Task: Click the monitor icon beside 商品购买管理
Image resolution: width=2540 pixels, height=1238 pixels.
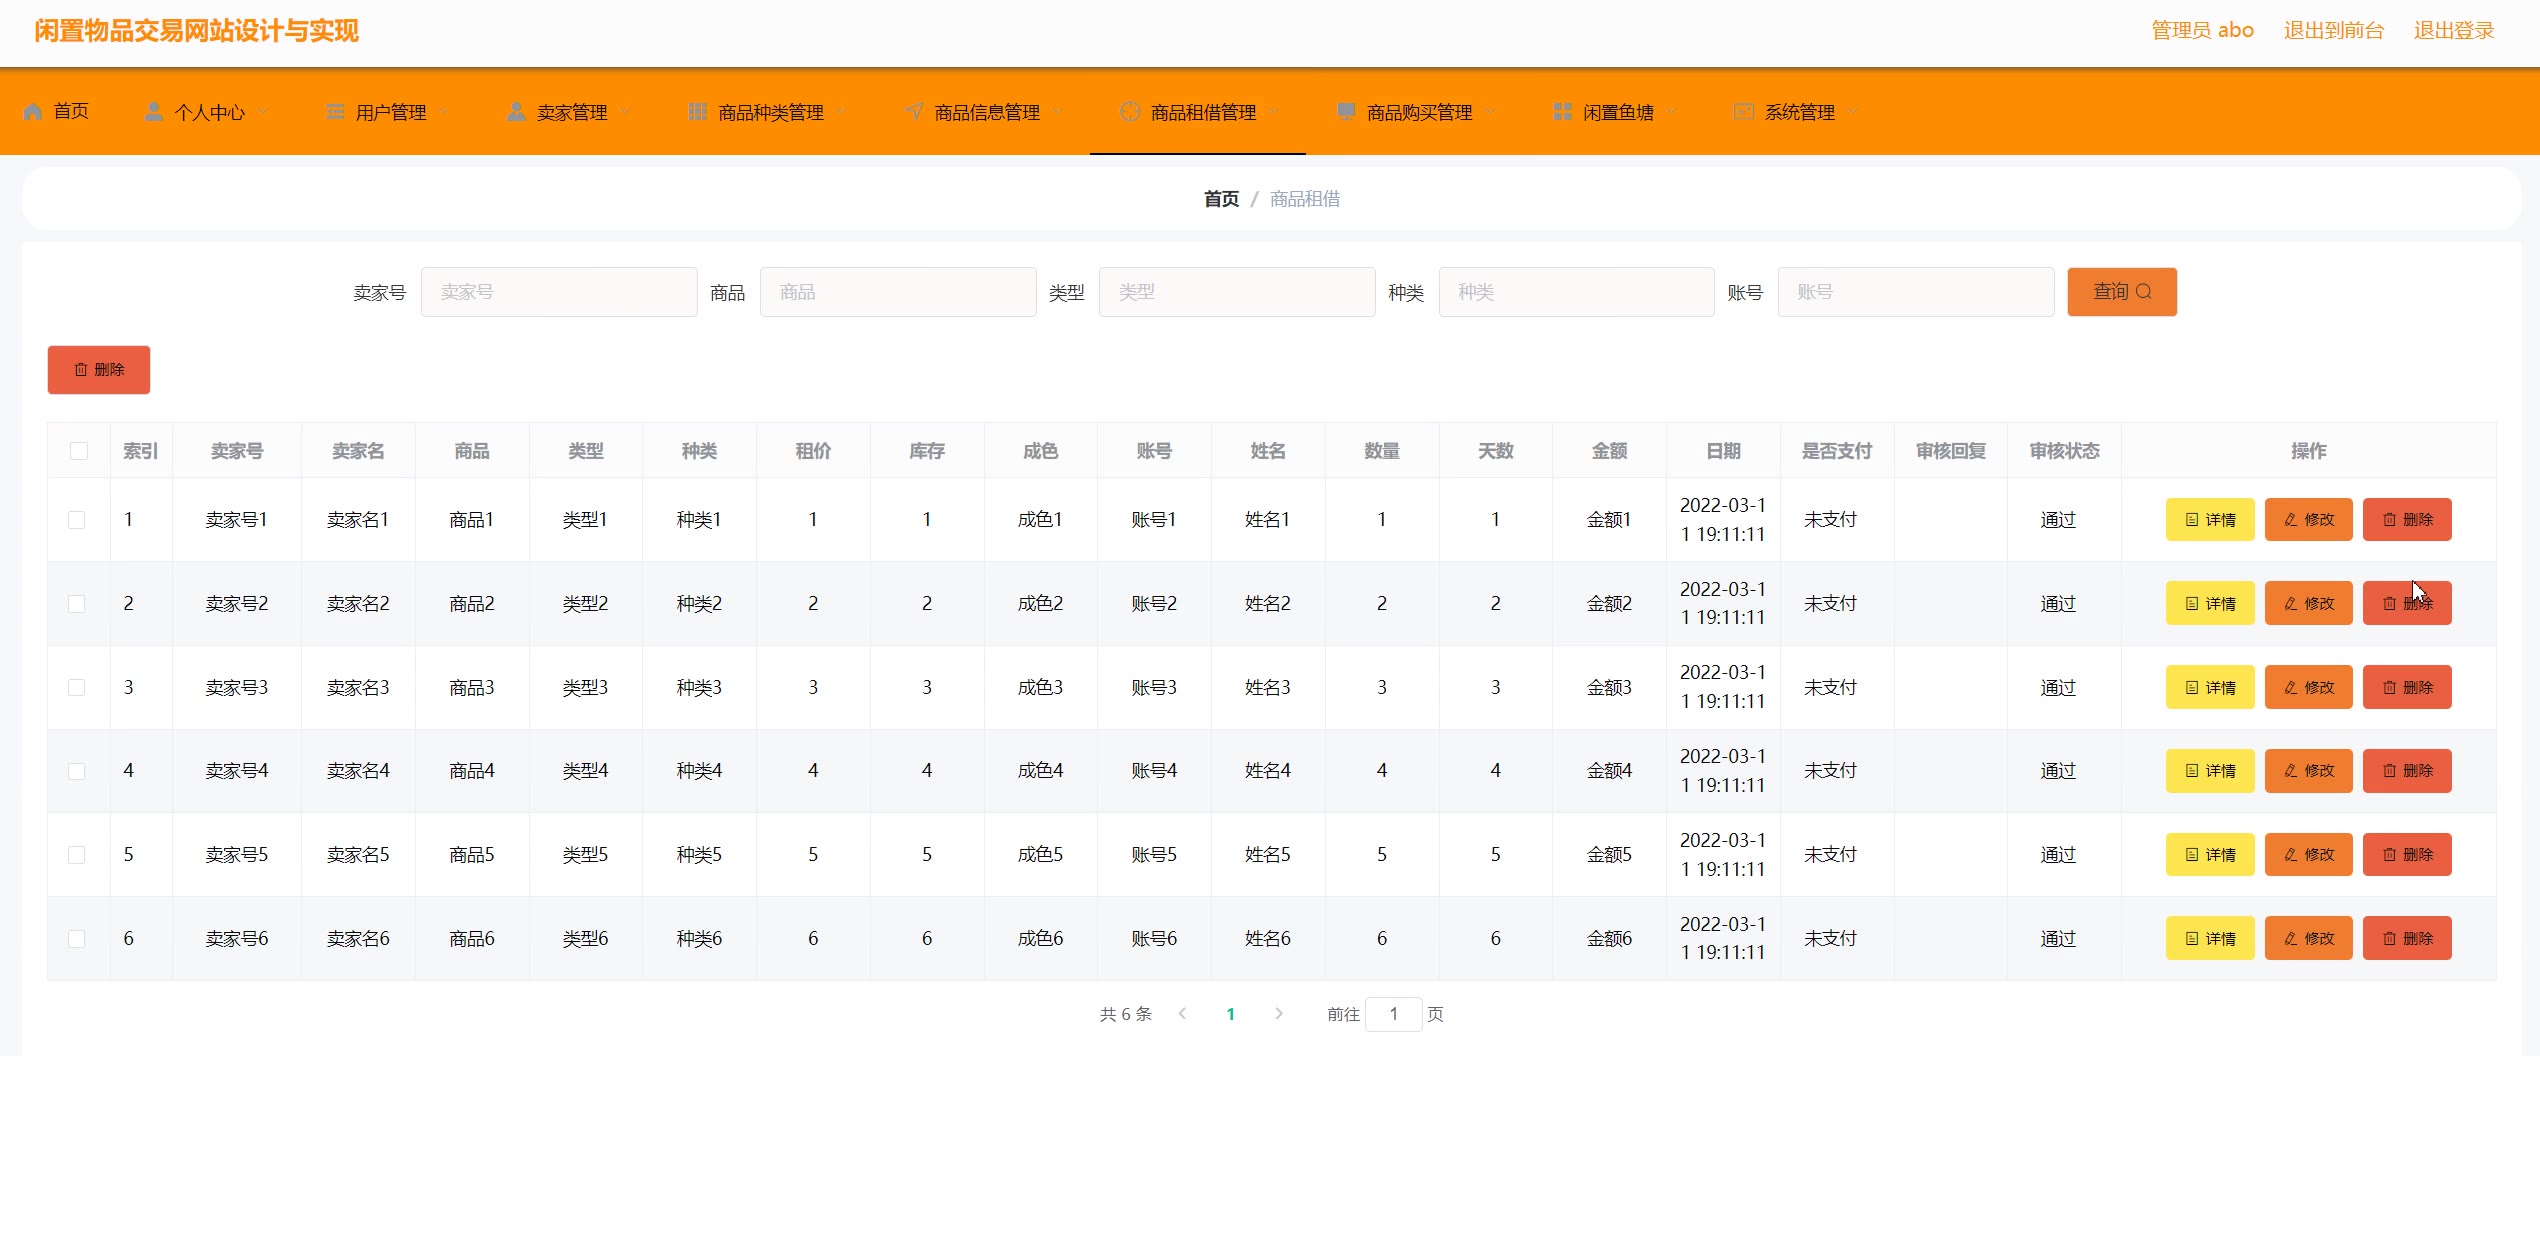Action: 1346,111
